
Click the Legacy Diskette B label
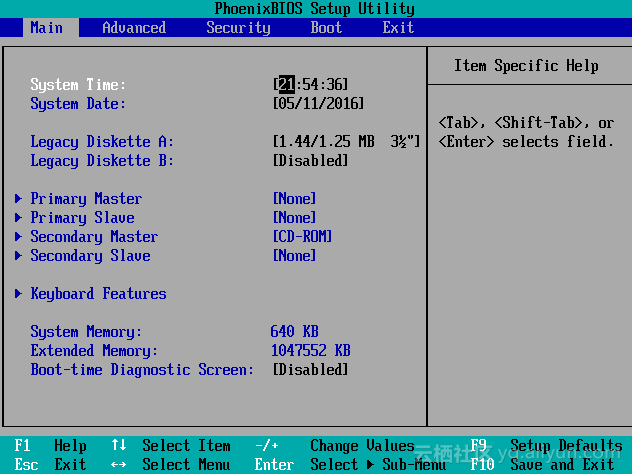click(102, 160)
